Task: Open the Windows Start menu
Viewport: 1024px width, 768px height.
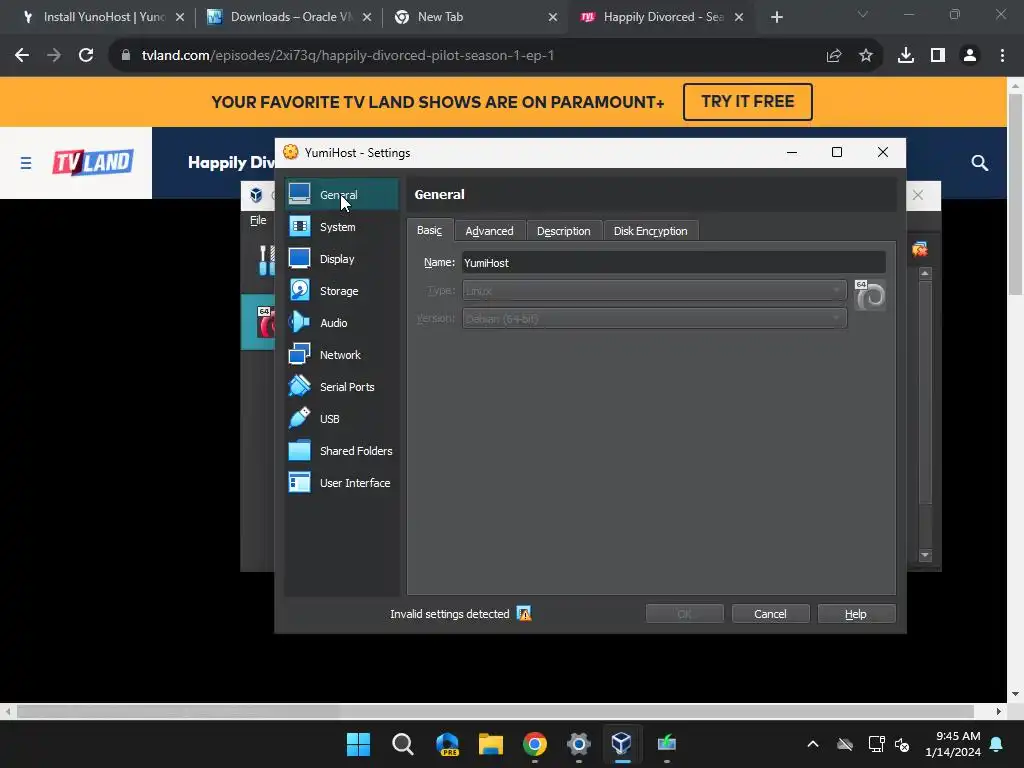Action: pos(358,744)
